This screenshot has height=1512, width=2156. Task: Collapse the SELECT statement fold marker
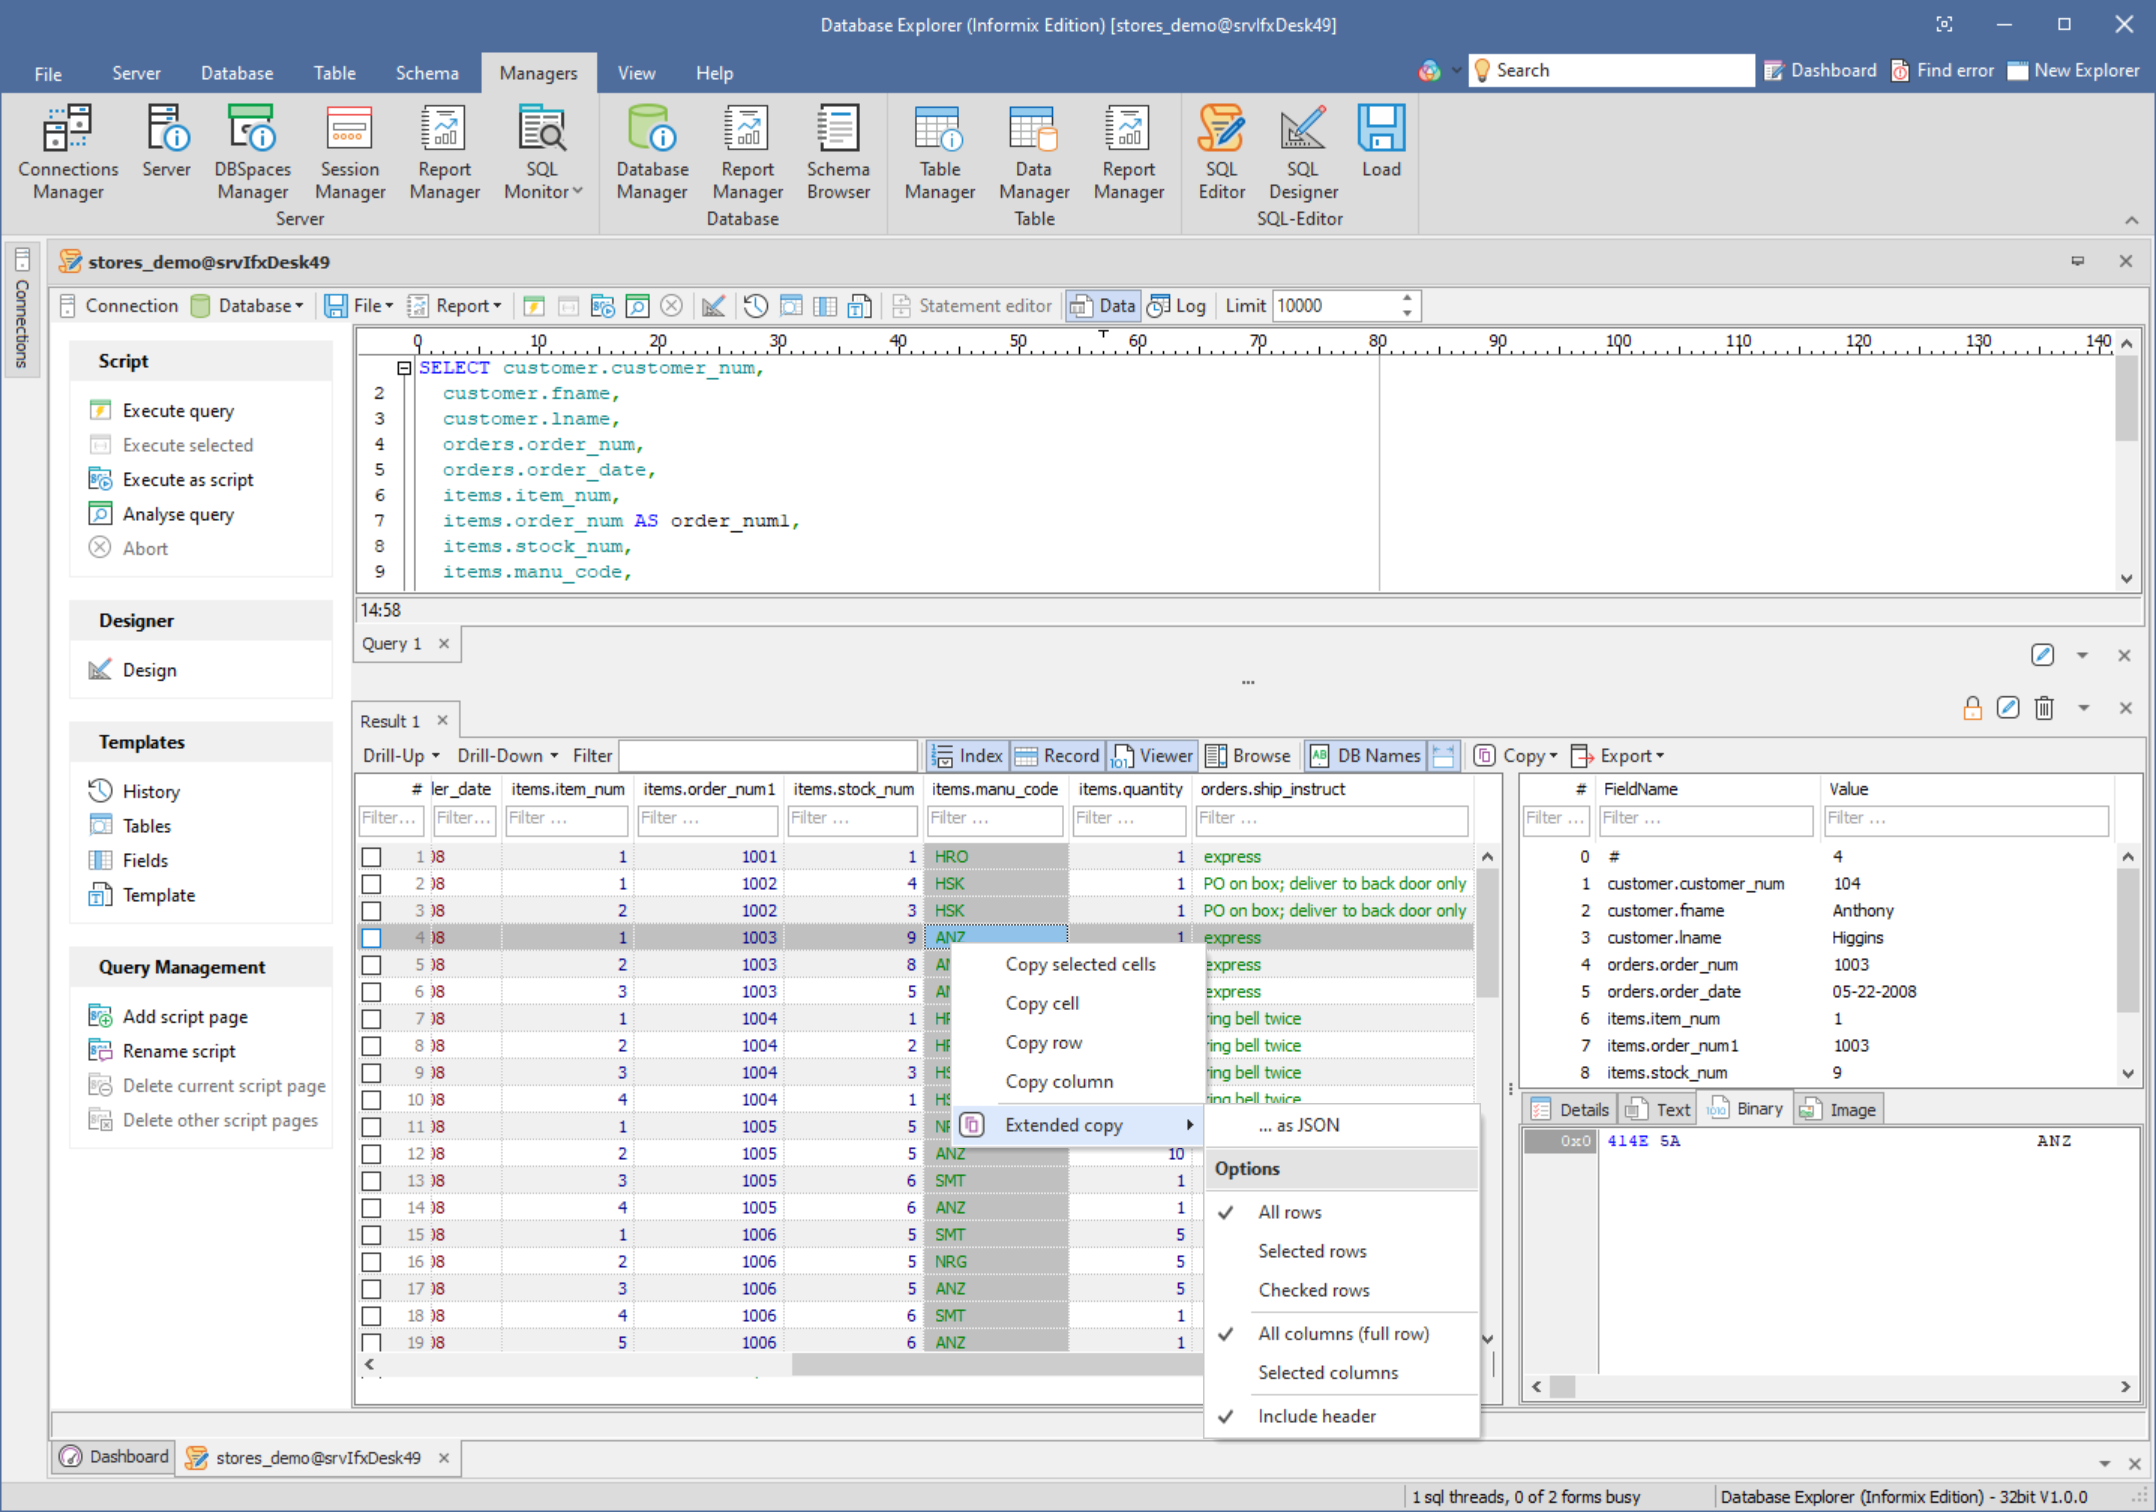pyautogui.click(x=404, y=368)
